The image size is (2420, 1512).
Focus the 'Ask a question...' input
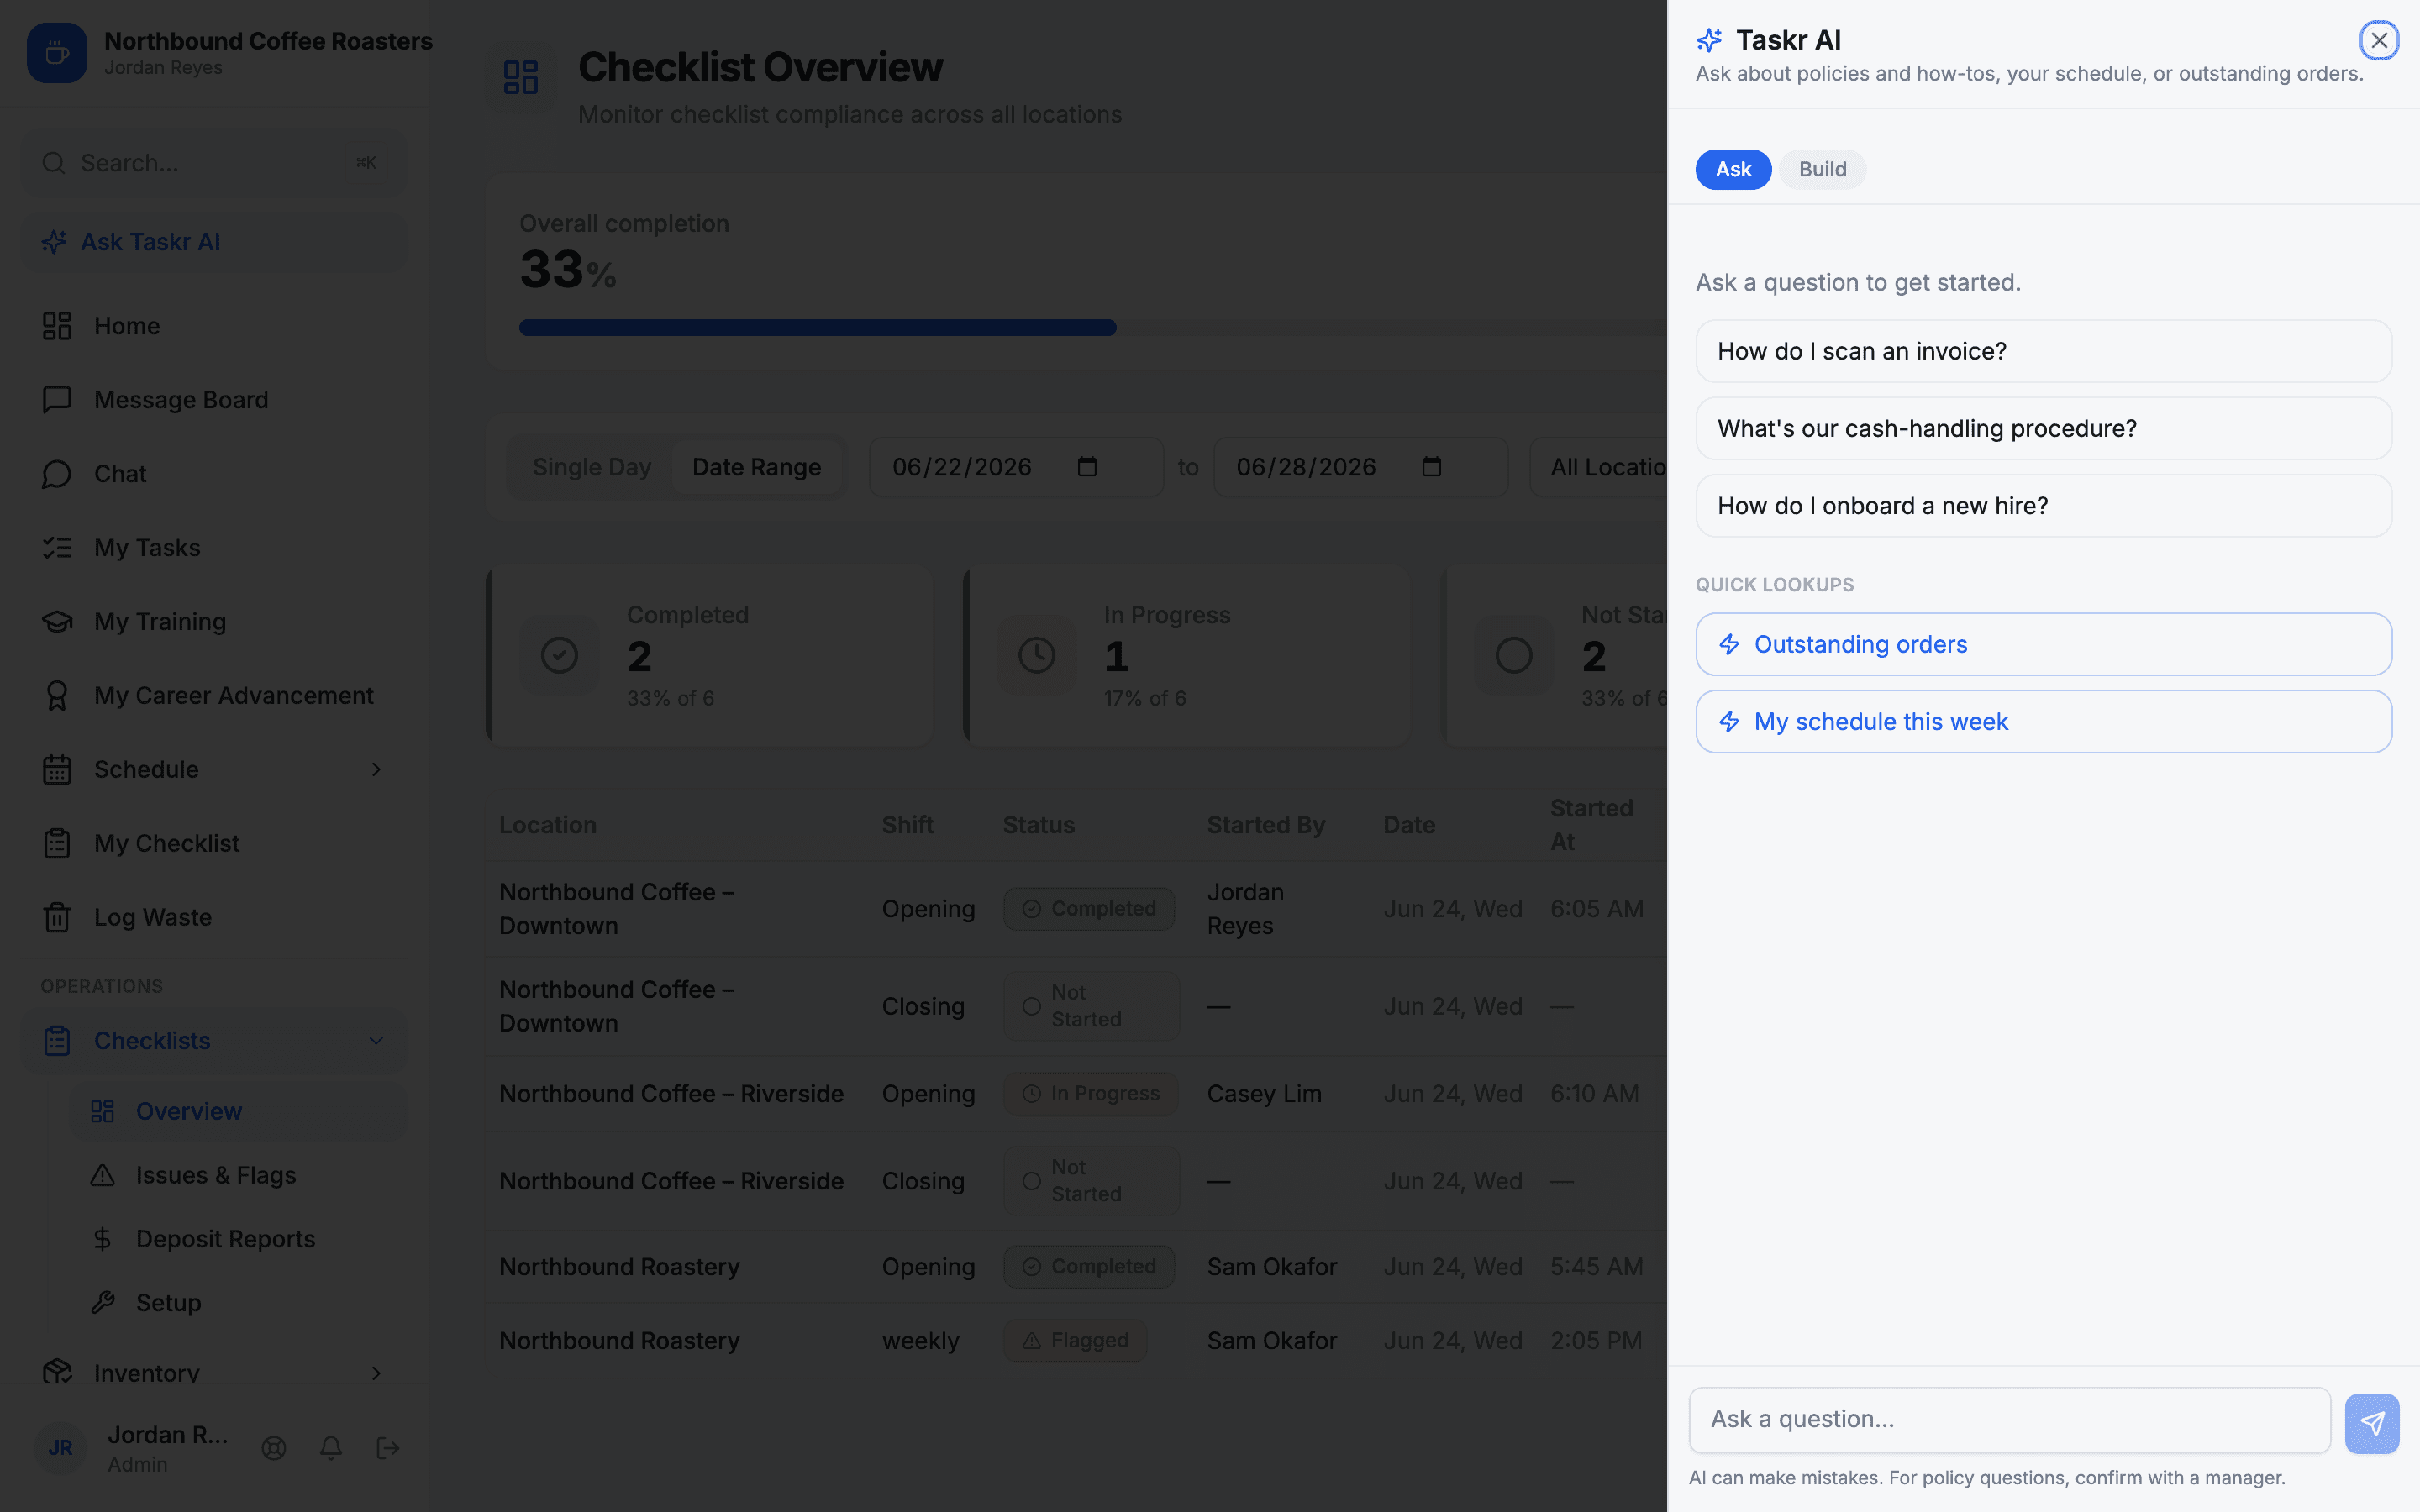[2009, 1420]
